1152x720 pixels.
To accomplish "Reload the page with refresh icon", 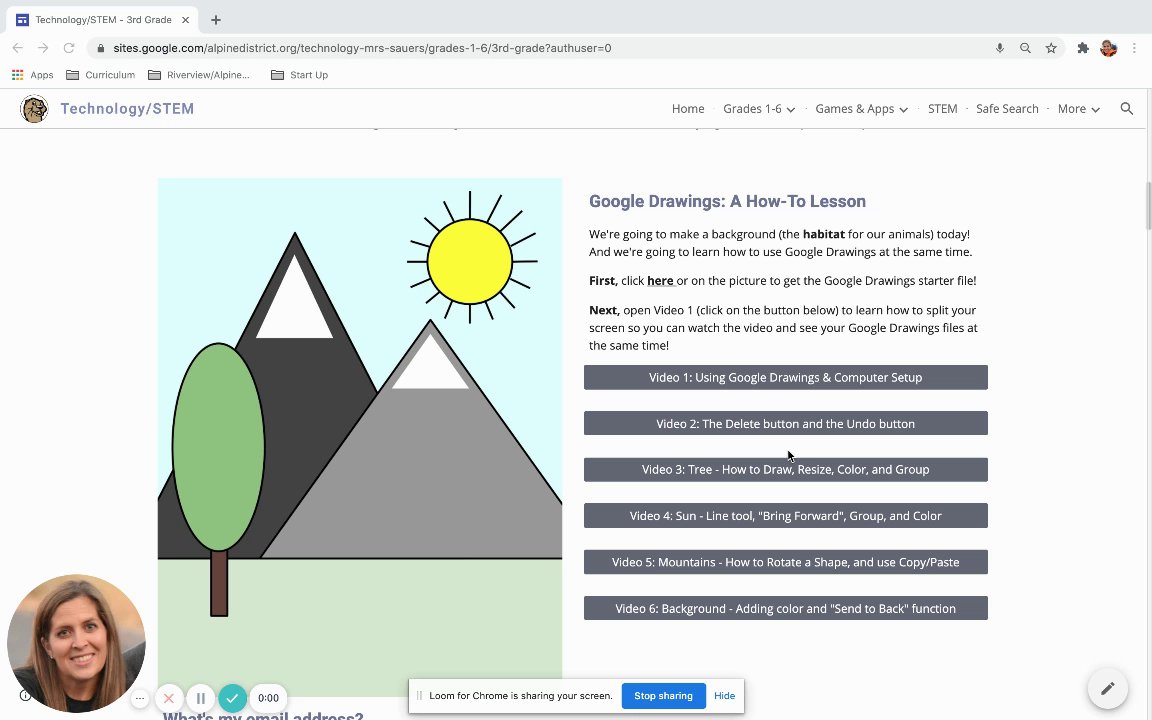I will click(68, 48).
